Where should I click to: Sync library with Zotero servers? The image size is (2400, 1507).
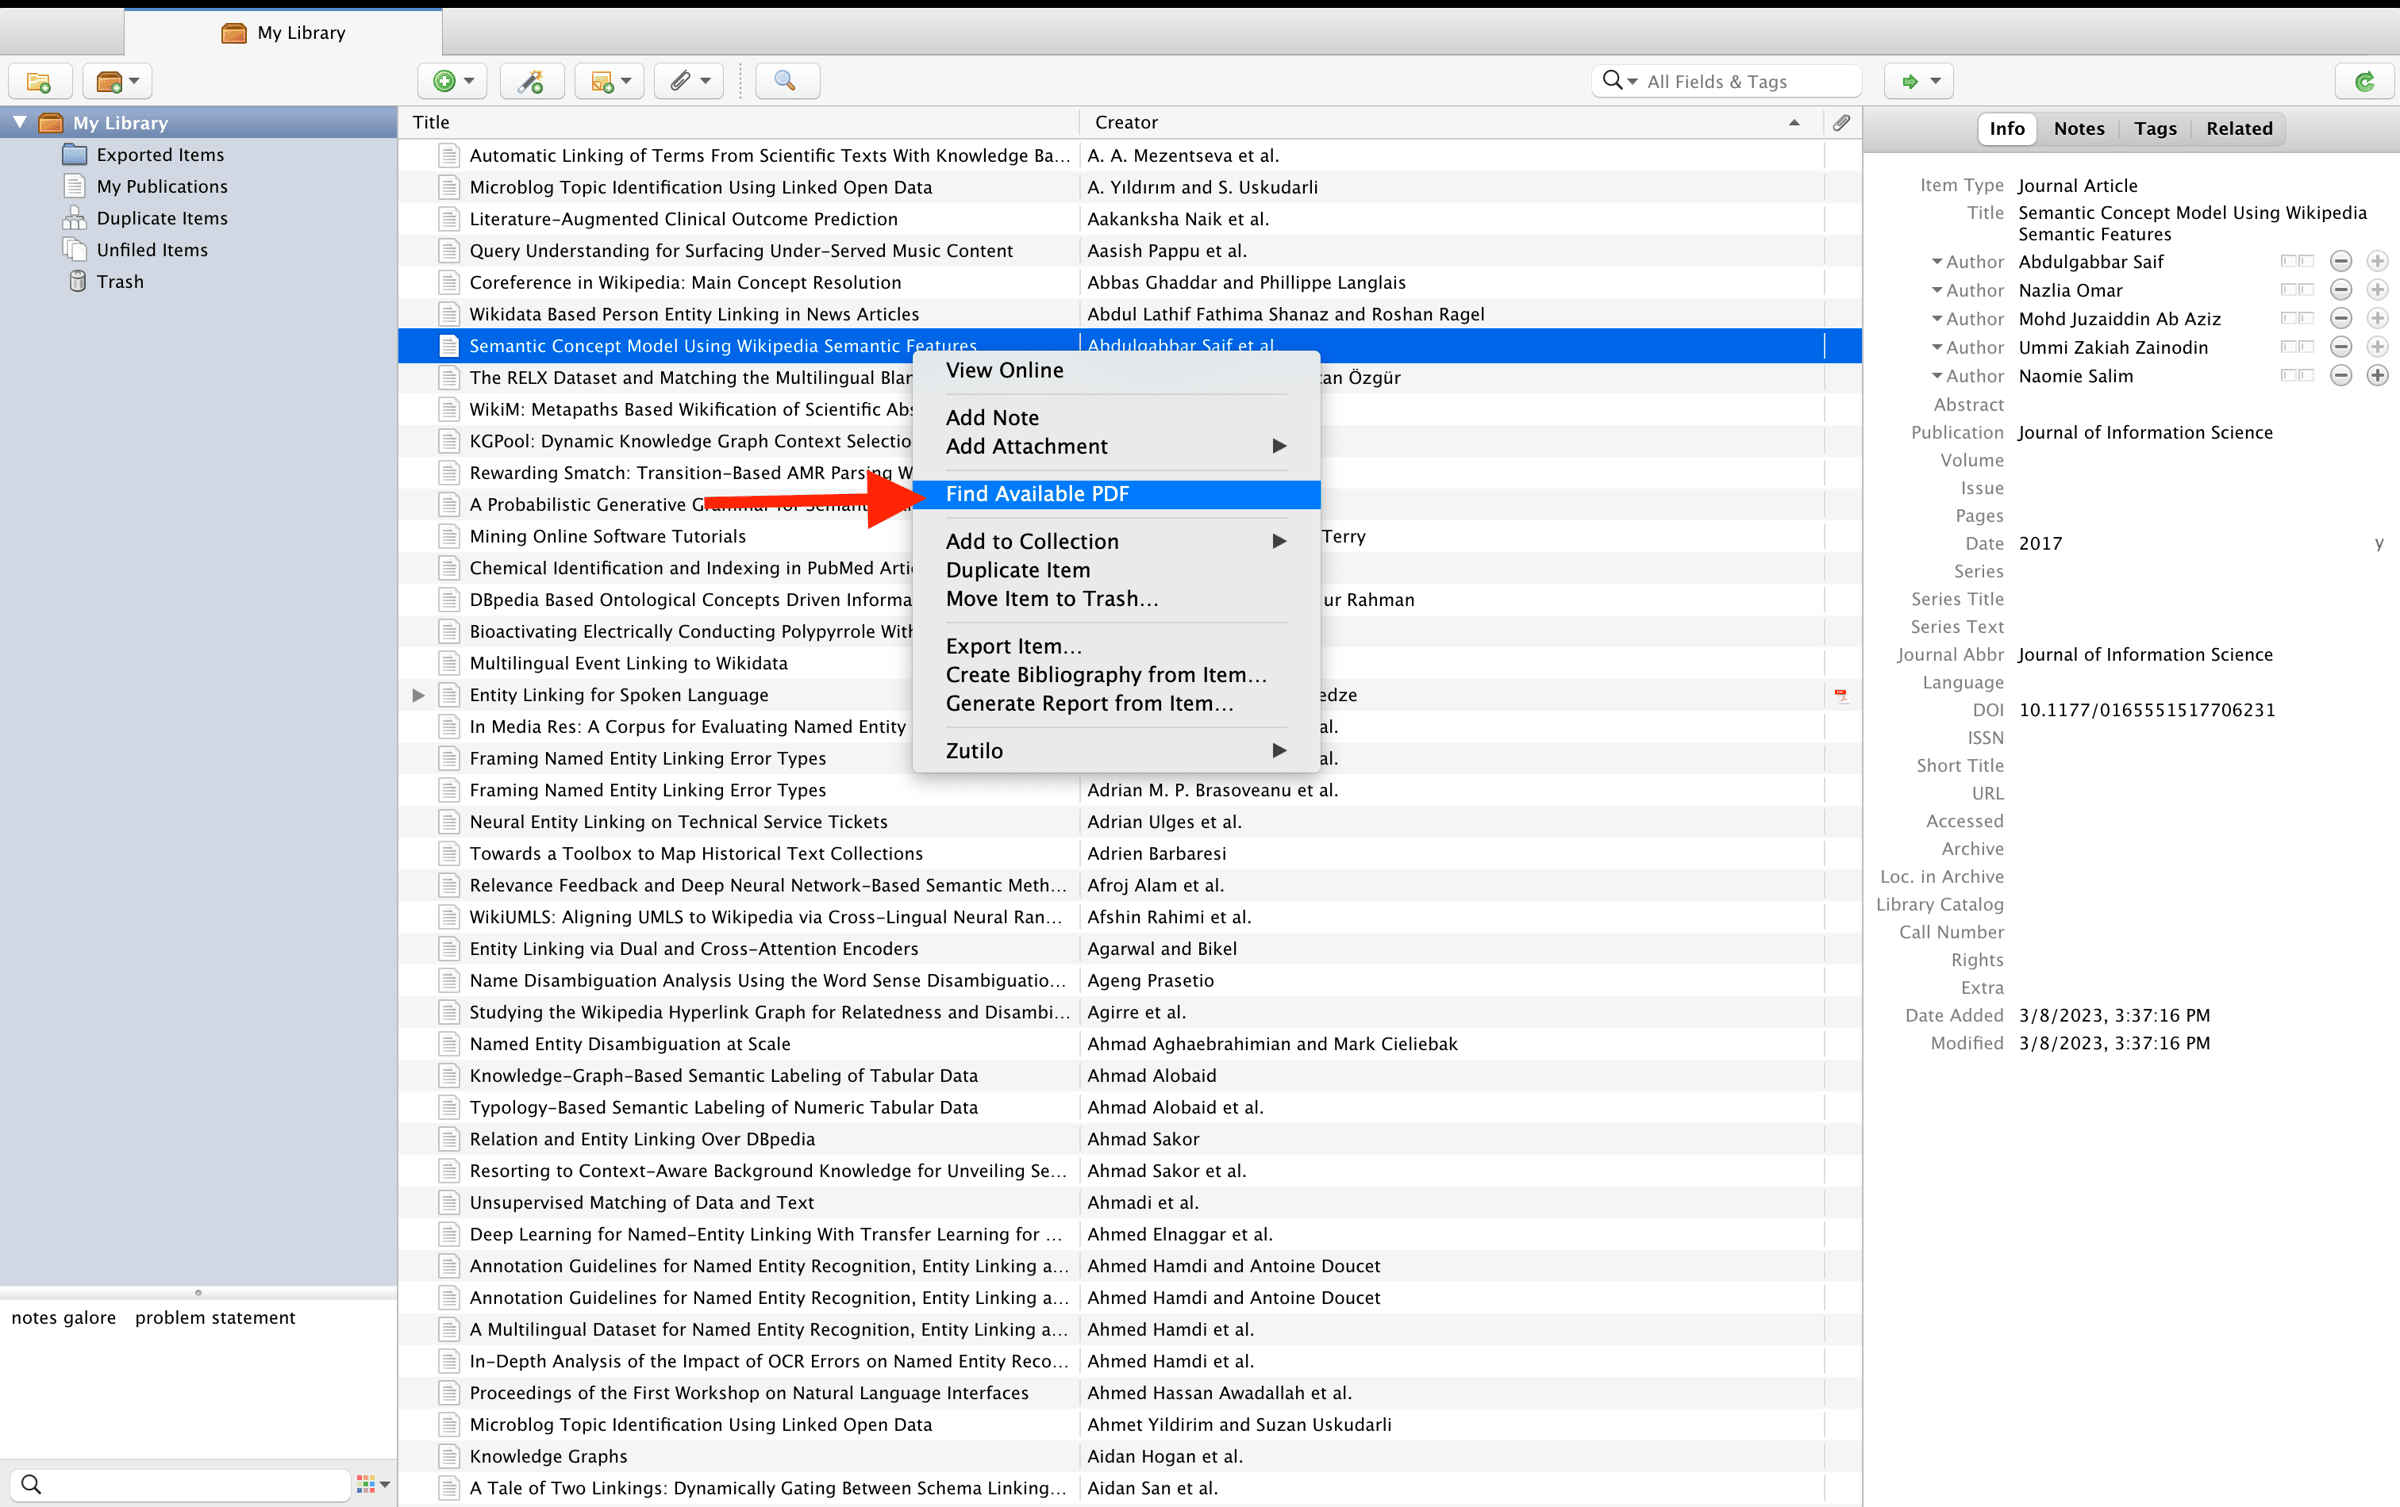tap(2364, 81)
